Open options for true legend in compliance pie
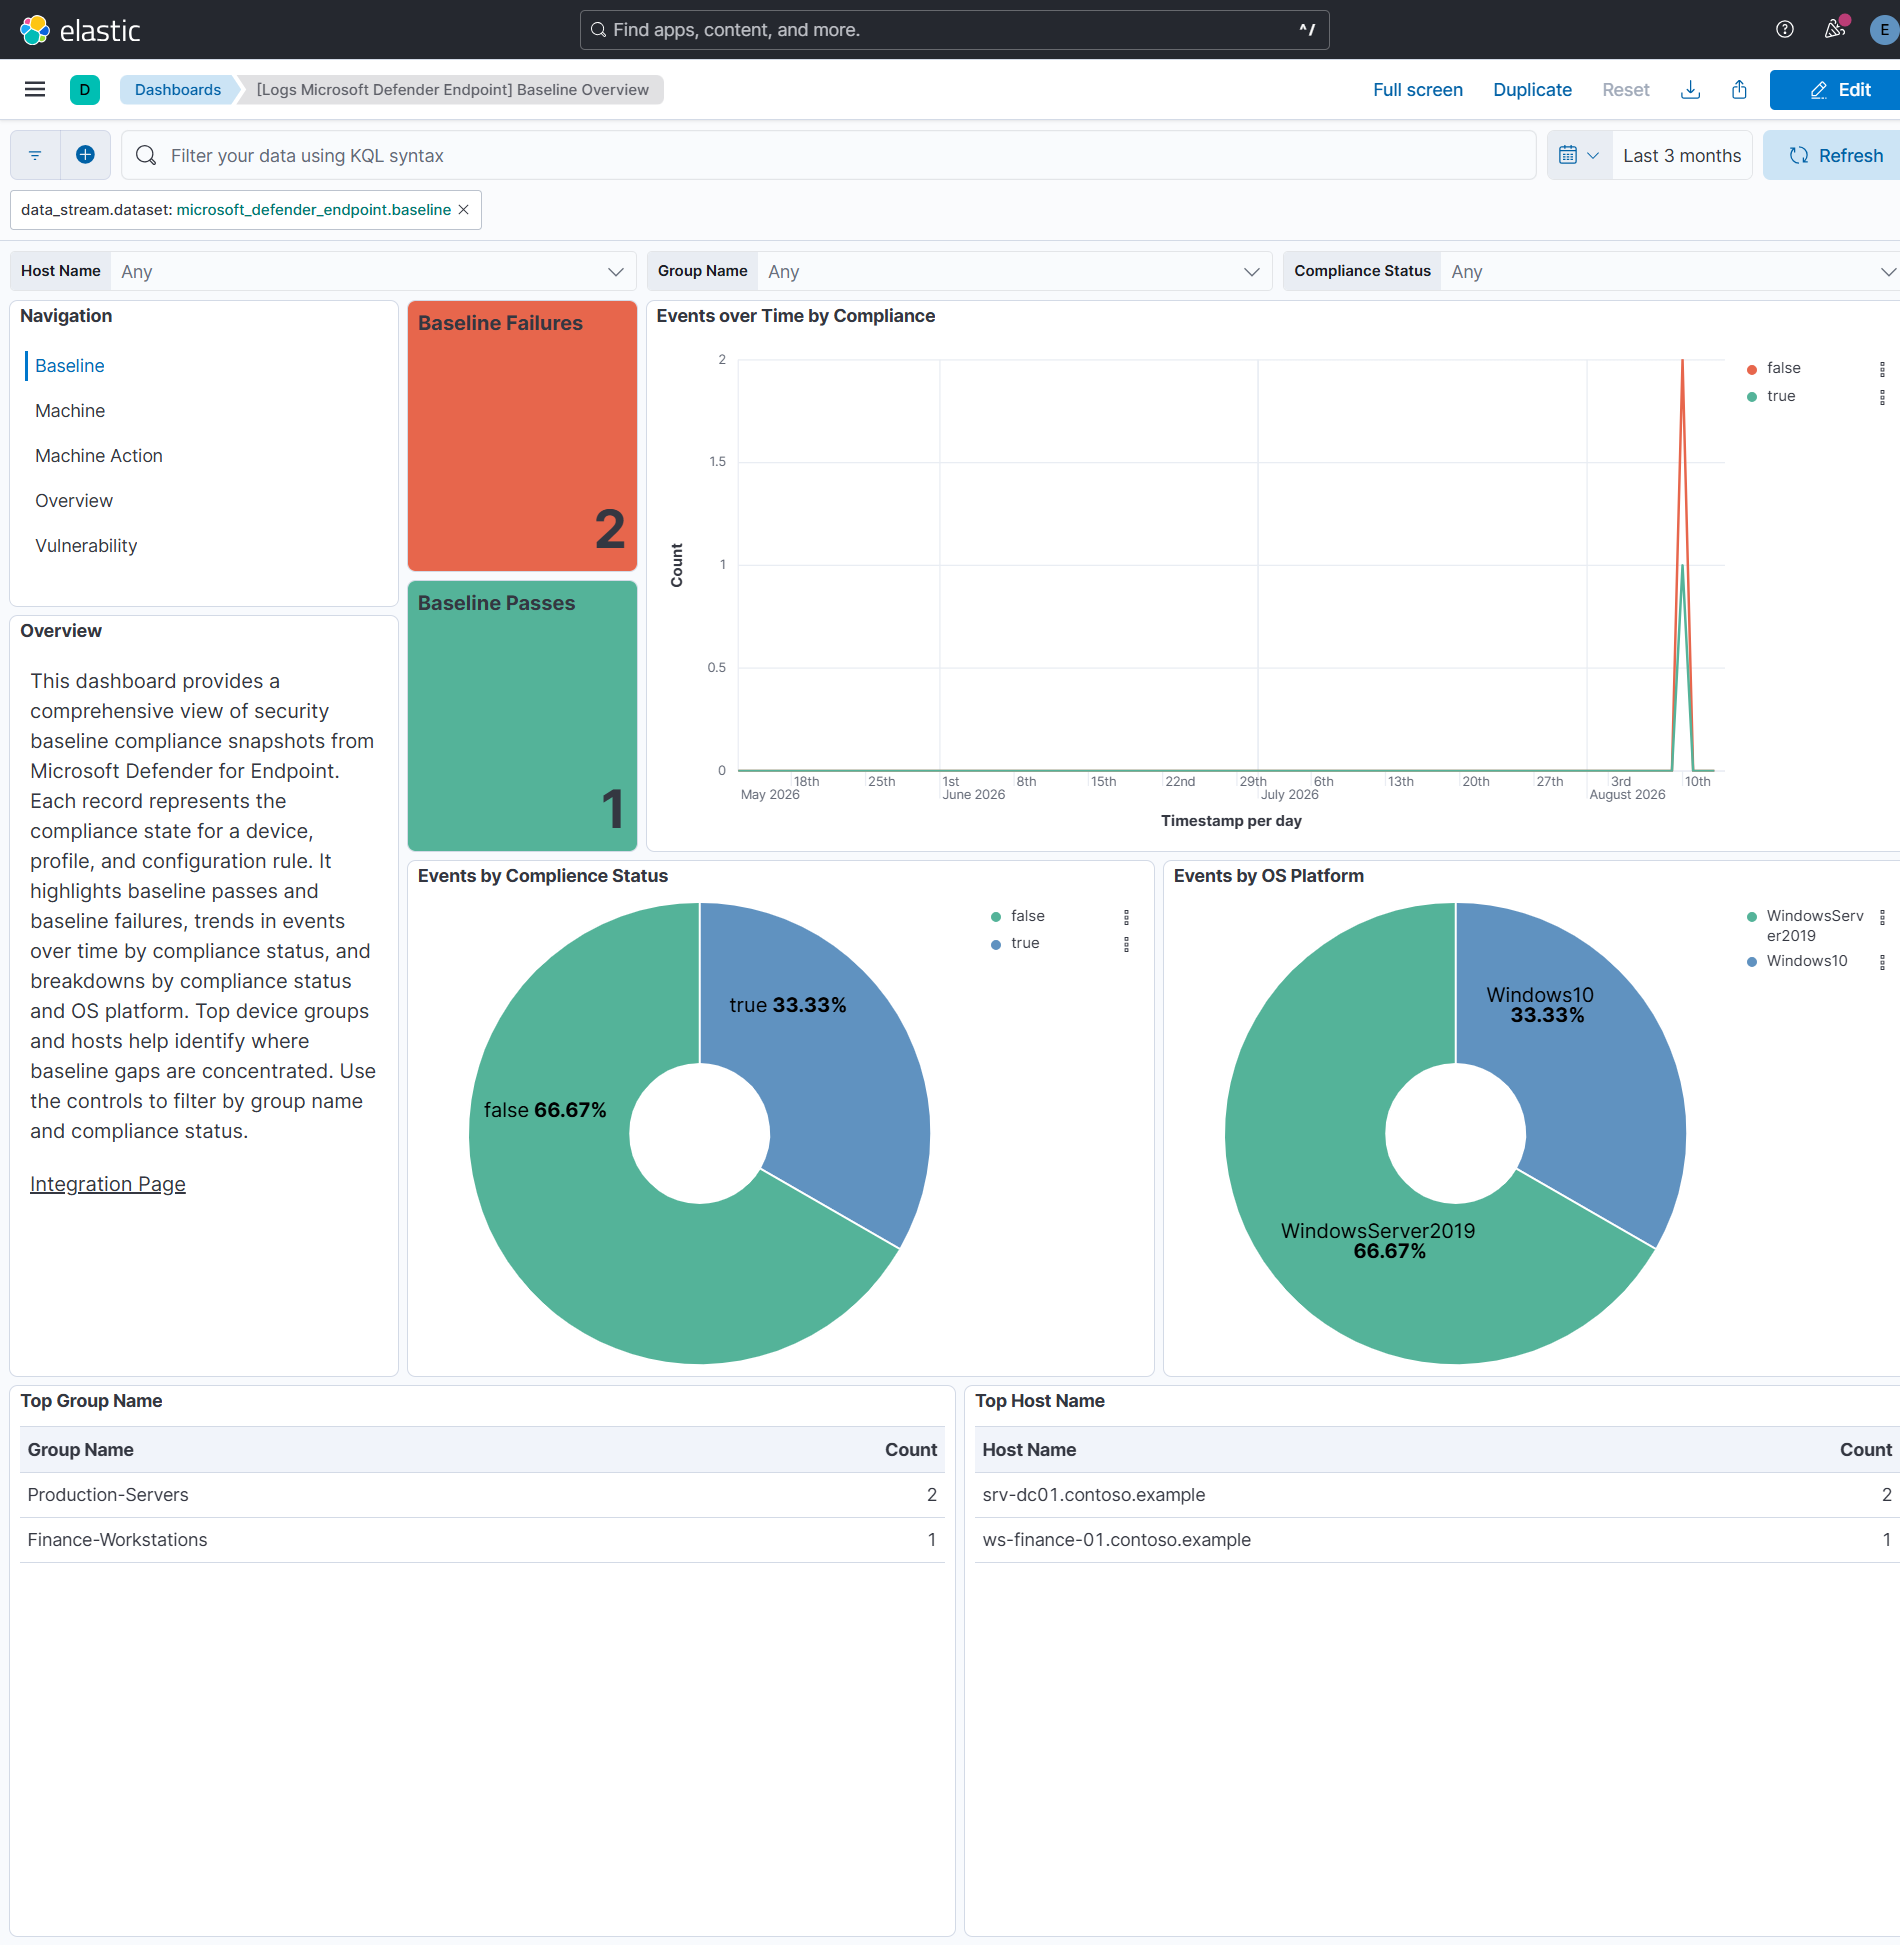 (1126, 944)
